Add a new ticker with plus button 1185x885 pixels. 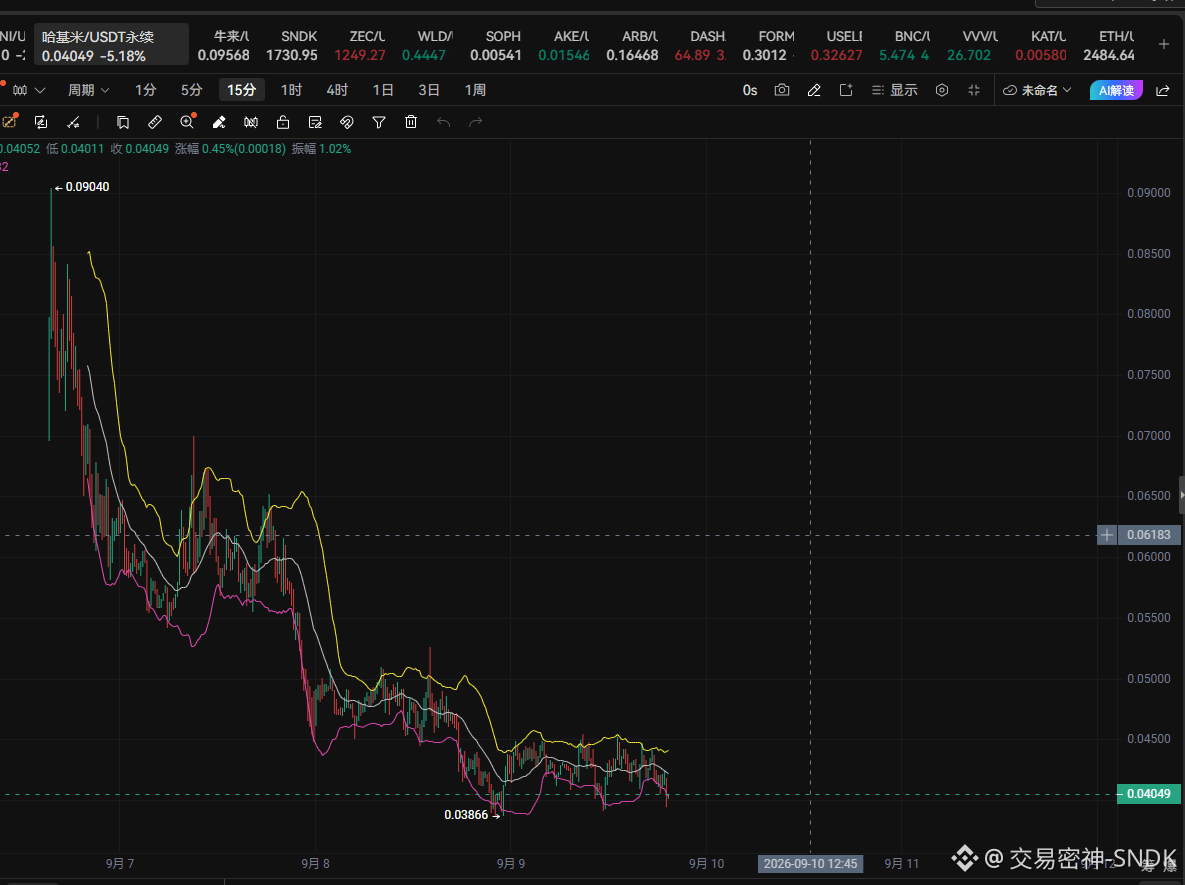point(1164,45)
